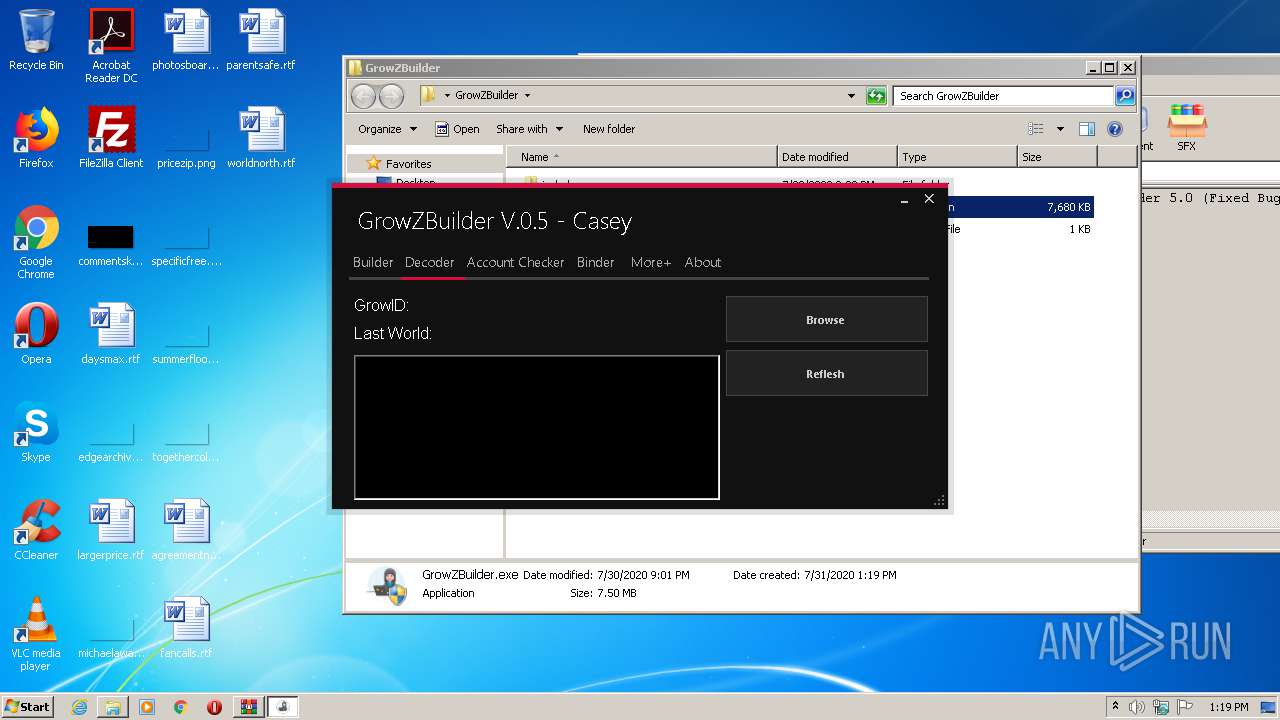Minimize the GrowZBuilder app window
1280x720 pixels.
(904, 200)
